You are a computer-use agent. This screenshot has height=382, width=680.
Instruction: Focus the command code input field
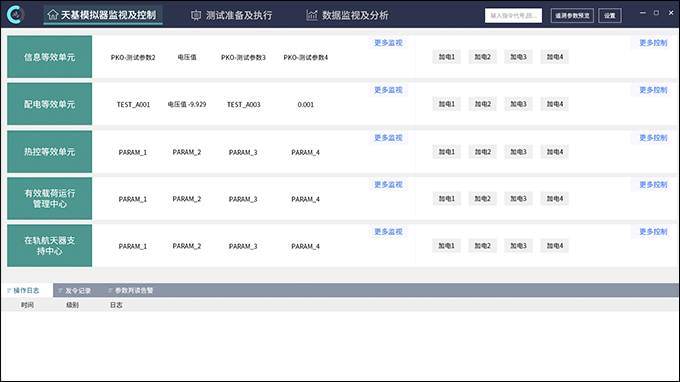(x=513, y=16)
